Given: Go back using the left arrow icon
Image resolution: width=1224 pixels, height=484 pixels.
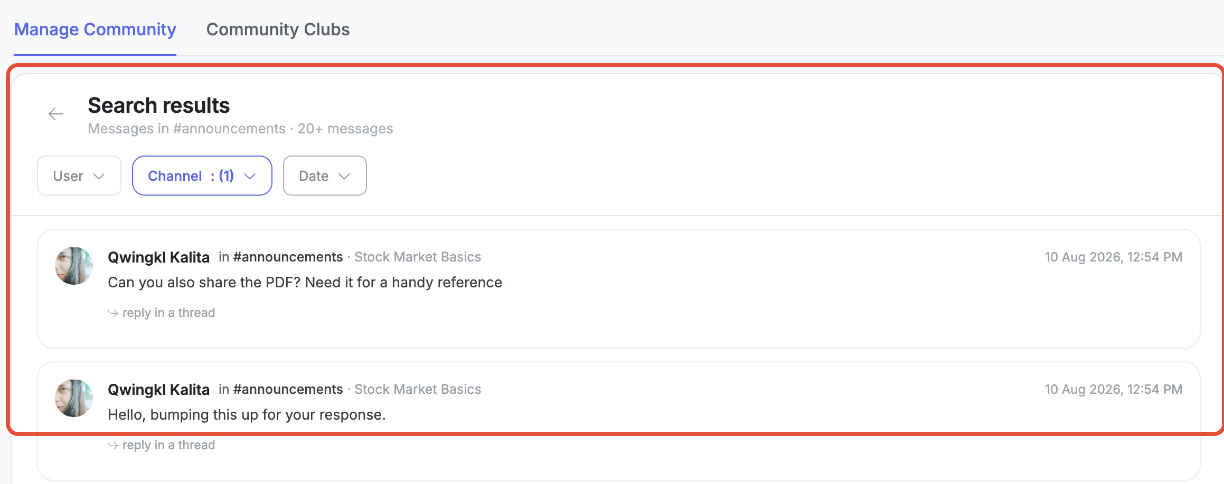Looking at the screenshot, I should click(56, 114).
